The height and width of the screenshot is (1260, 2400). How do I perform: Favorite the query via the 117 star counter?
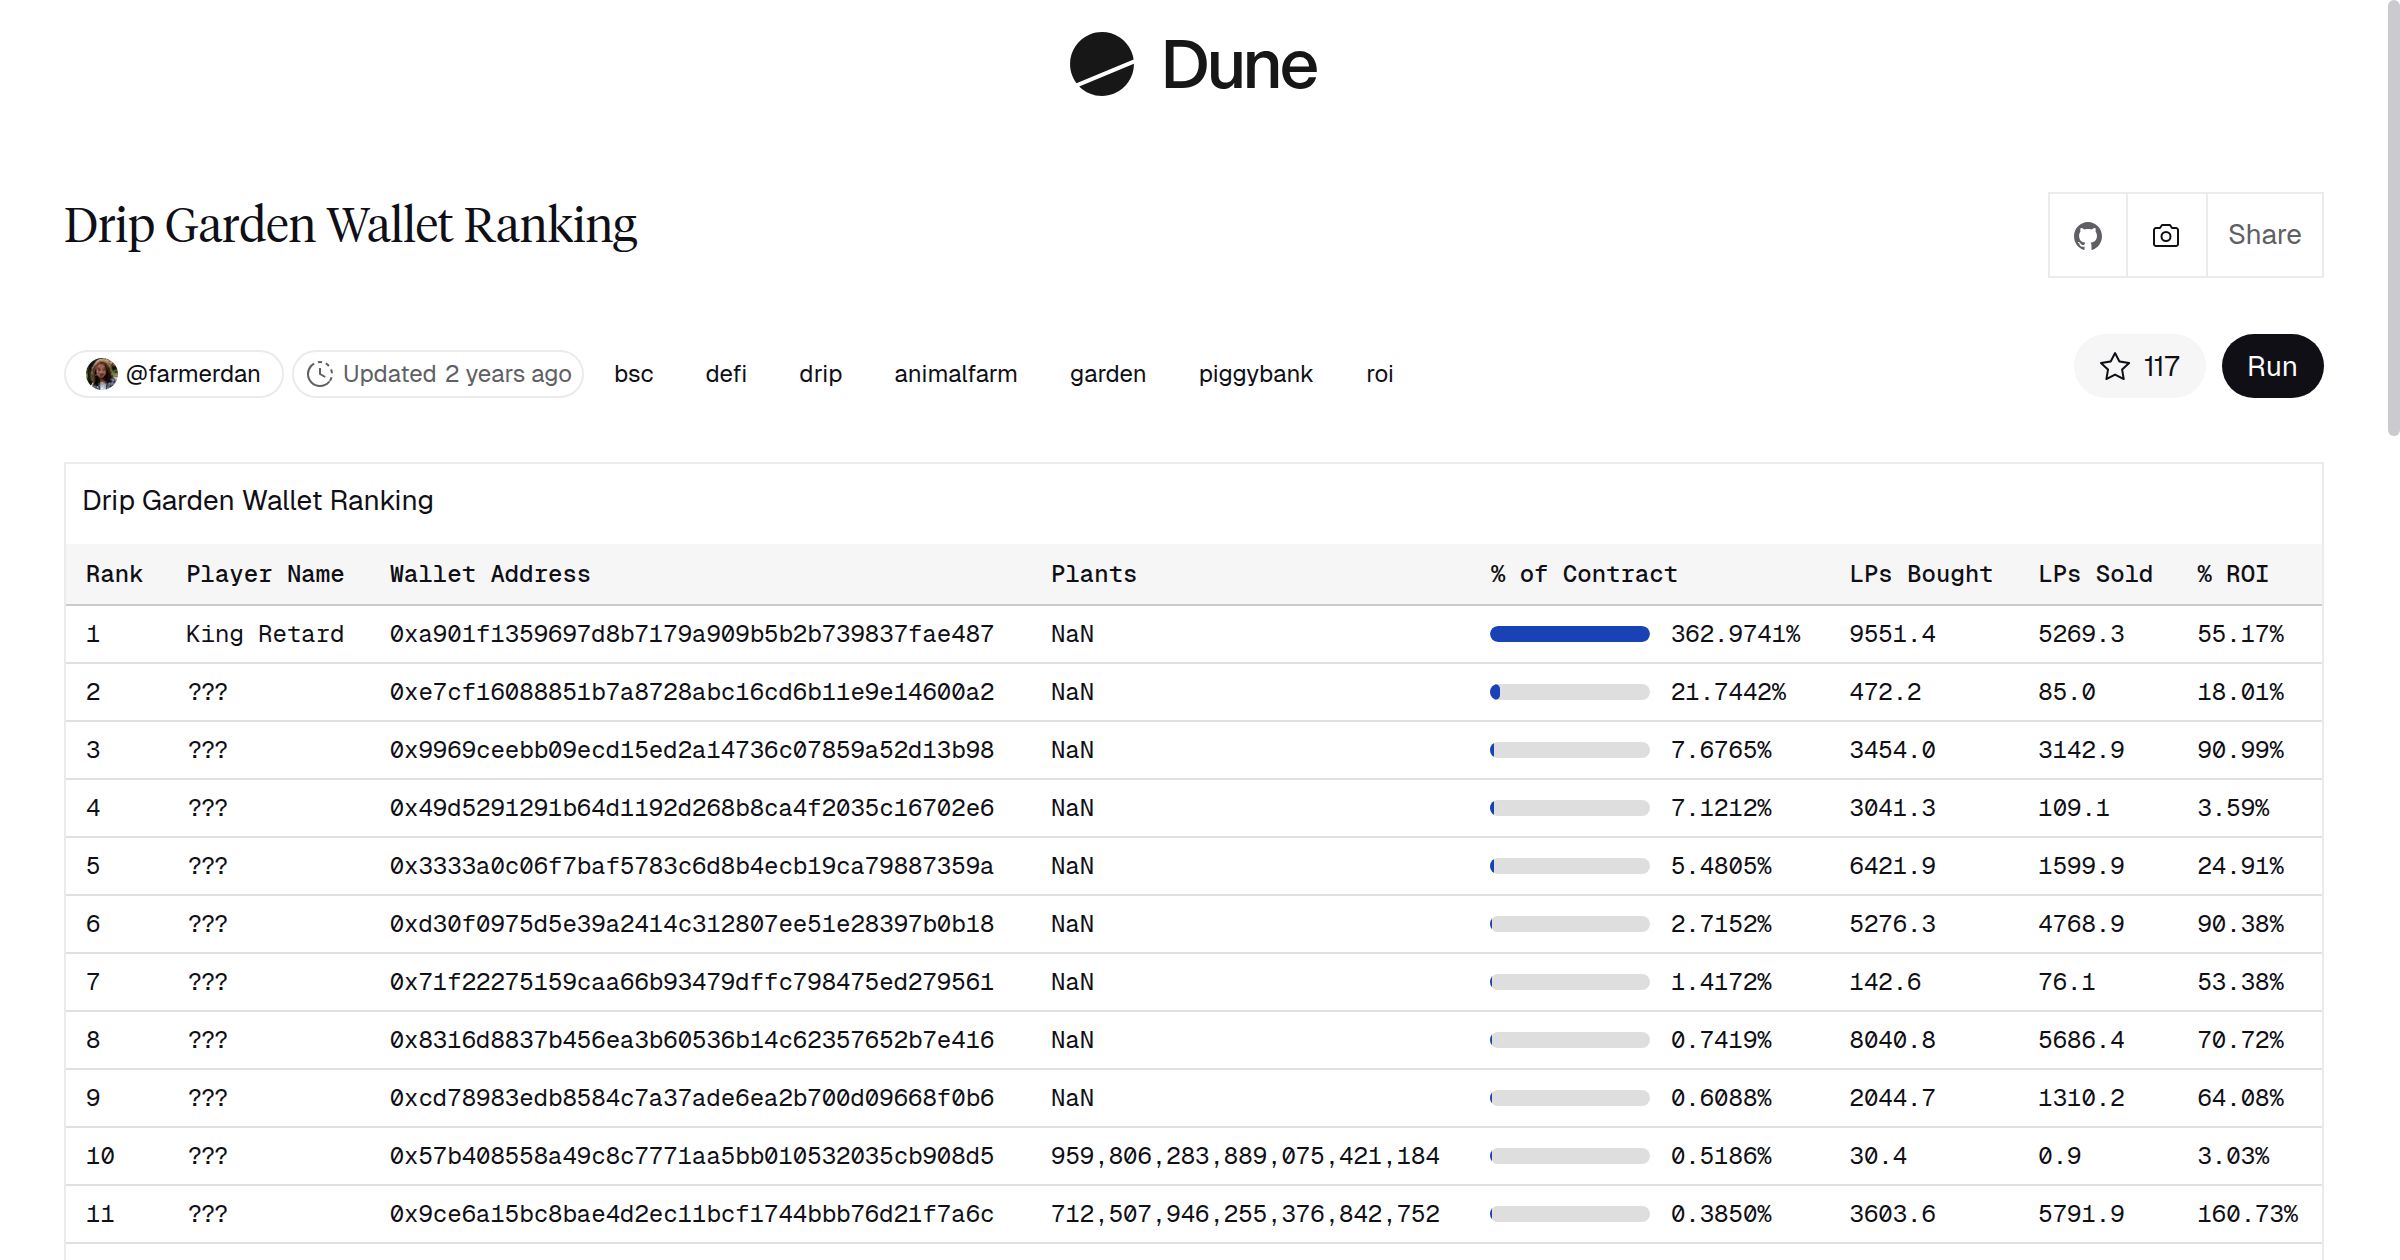coord(2140,367)
